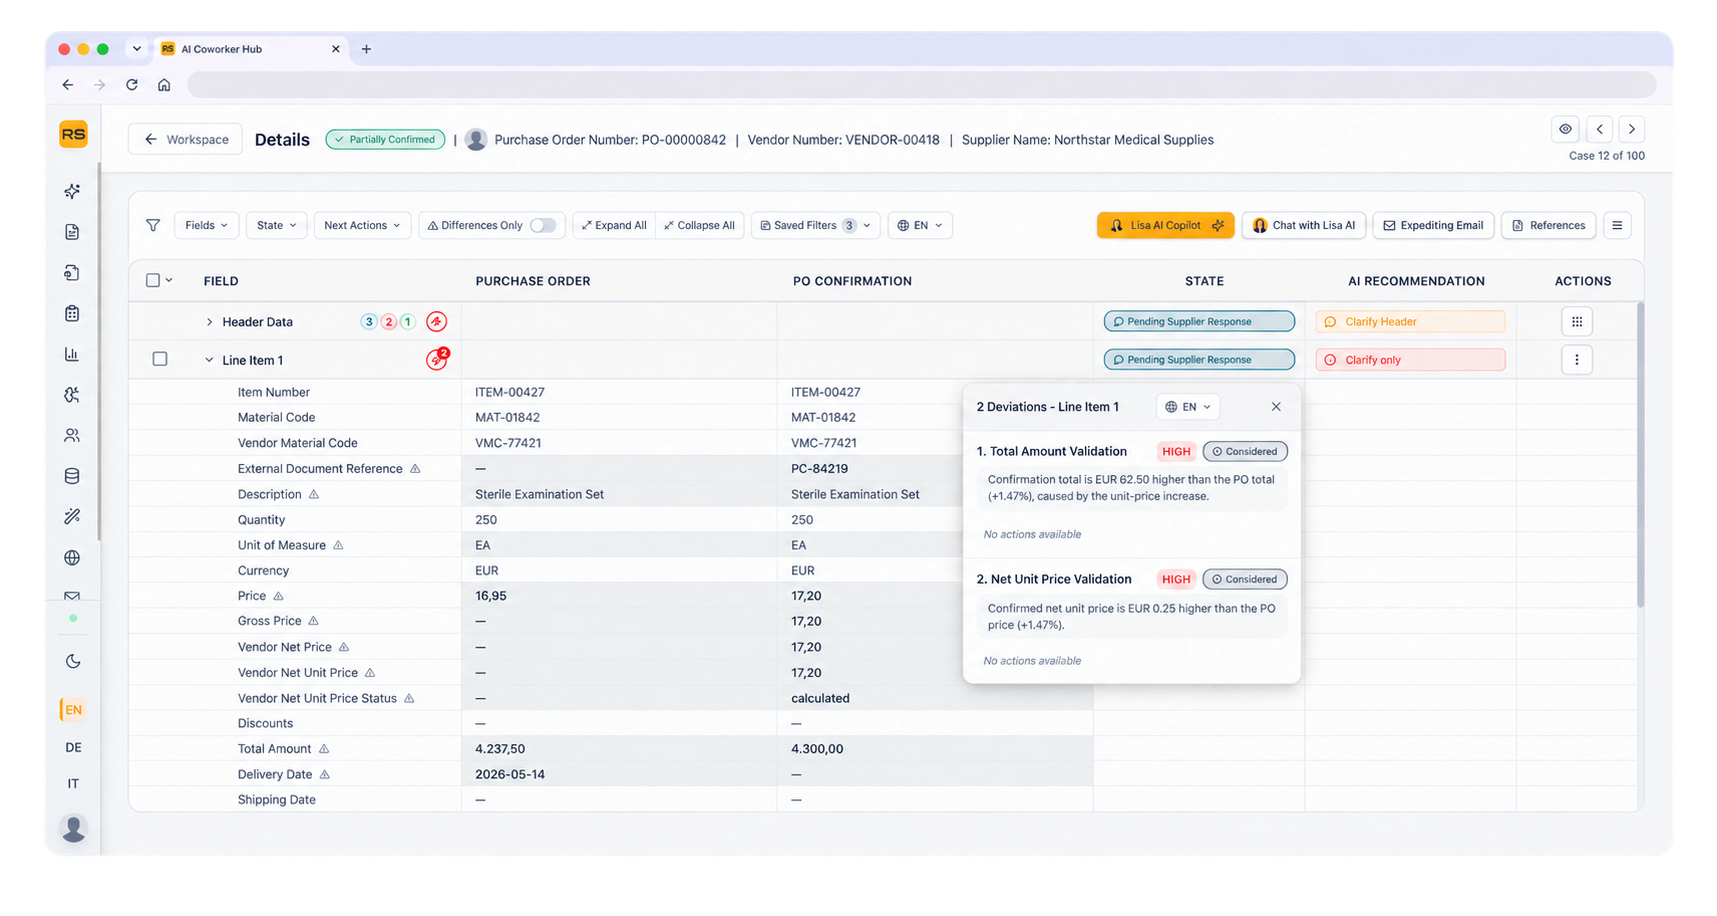Go back to Workspace
The width and height of the screenshot is (1717, 916).
point(186,139)
